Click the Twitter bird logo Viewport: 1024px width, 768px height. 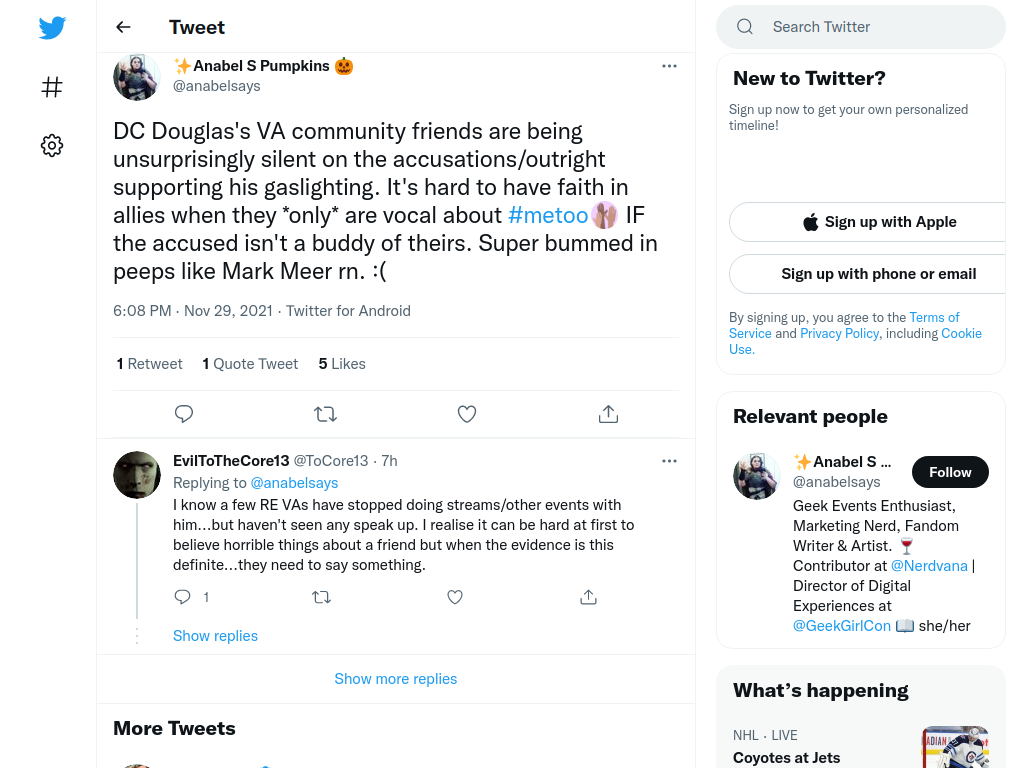(x=52, y=27)
